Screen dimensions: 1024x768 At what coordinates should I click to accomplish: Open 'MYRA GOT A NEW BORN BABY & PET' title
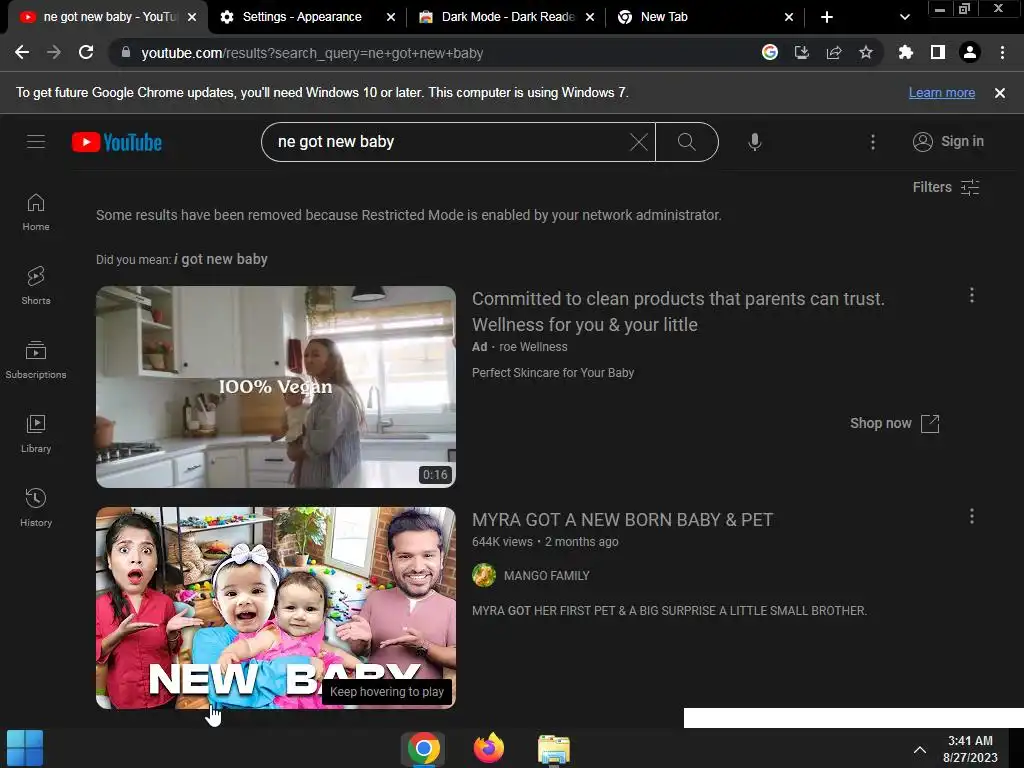click(x=622, y=520)
